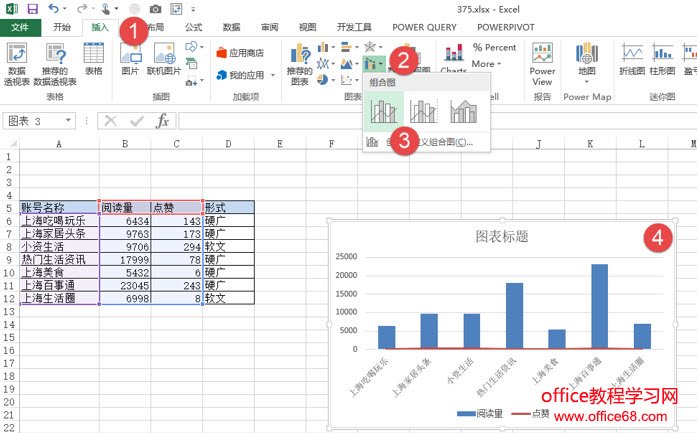
Task: Select header cell 账号名称
Action: tap(59, 207)
